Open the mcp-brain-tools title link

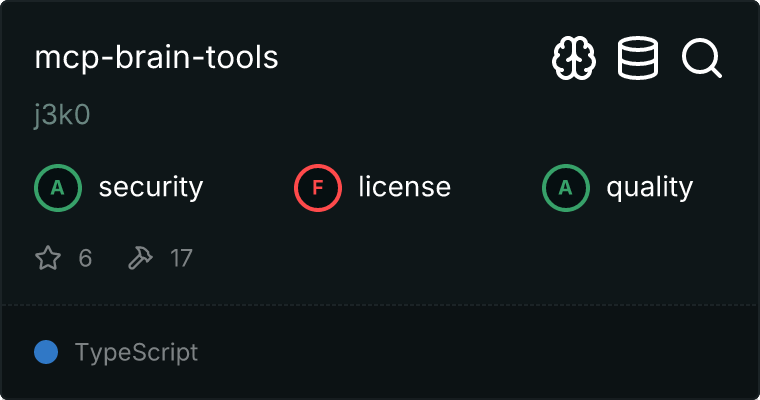coord(156,58)
